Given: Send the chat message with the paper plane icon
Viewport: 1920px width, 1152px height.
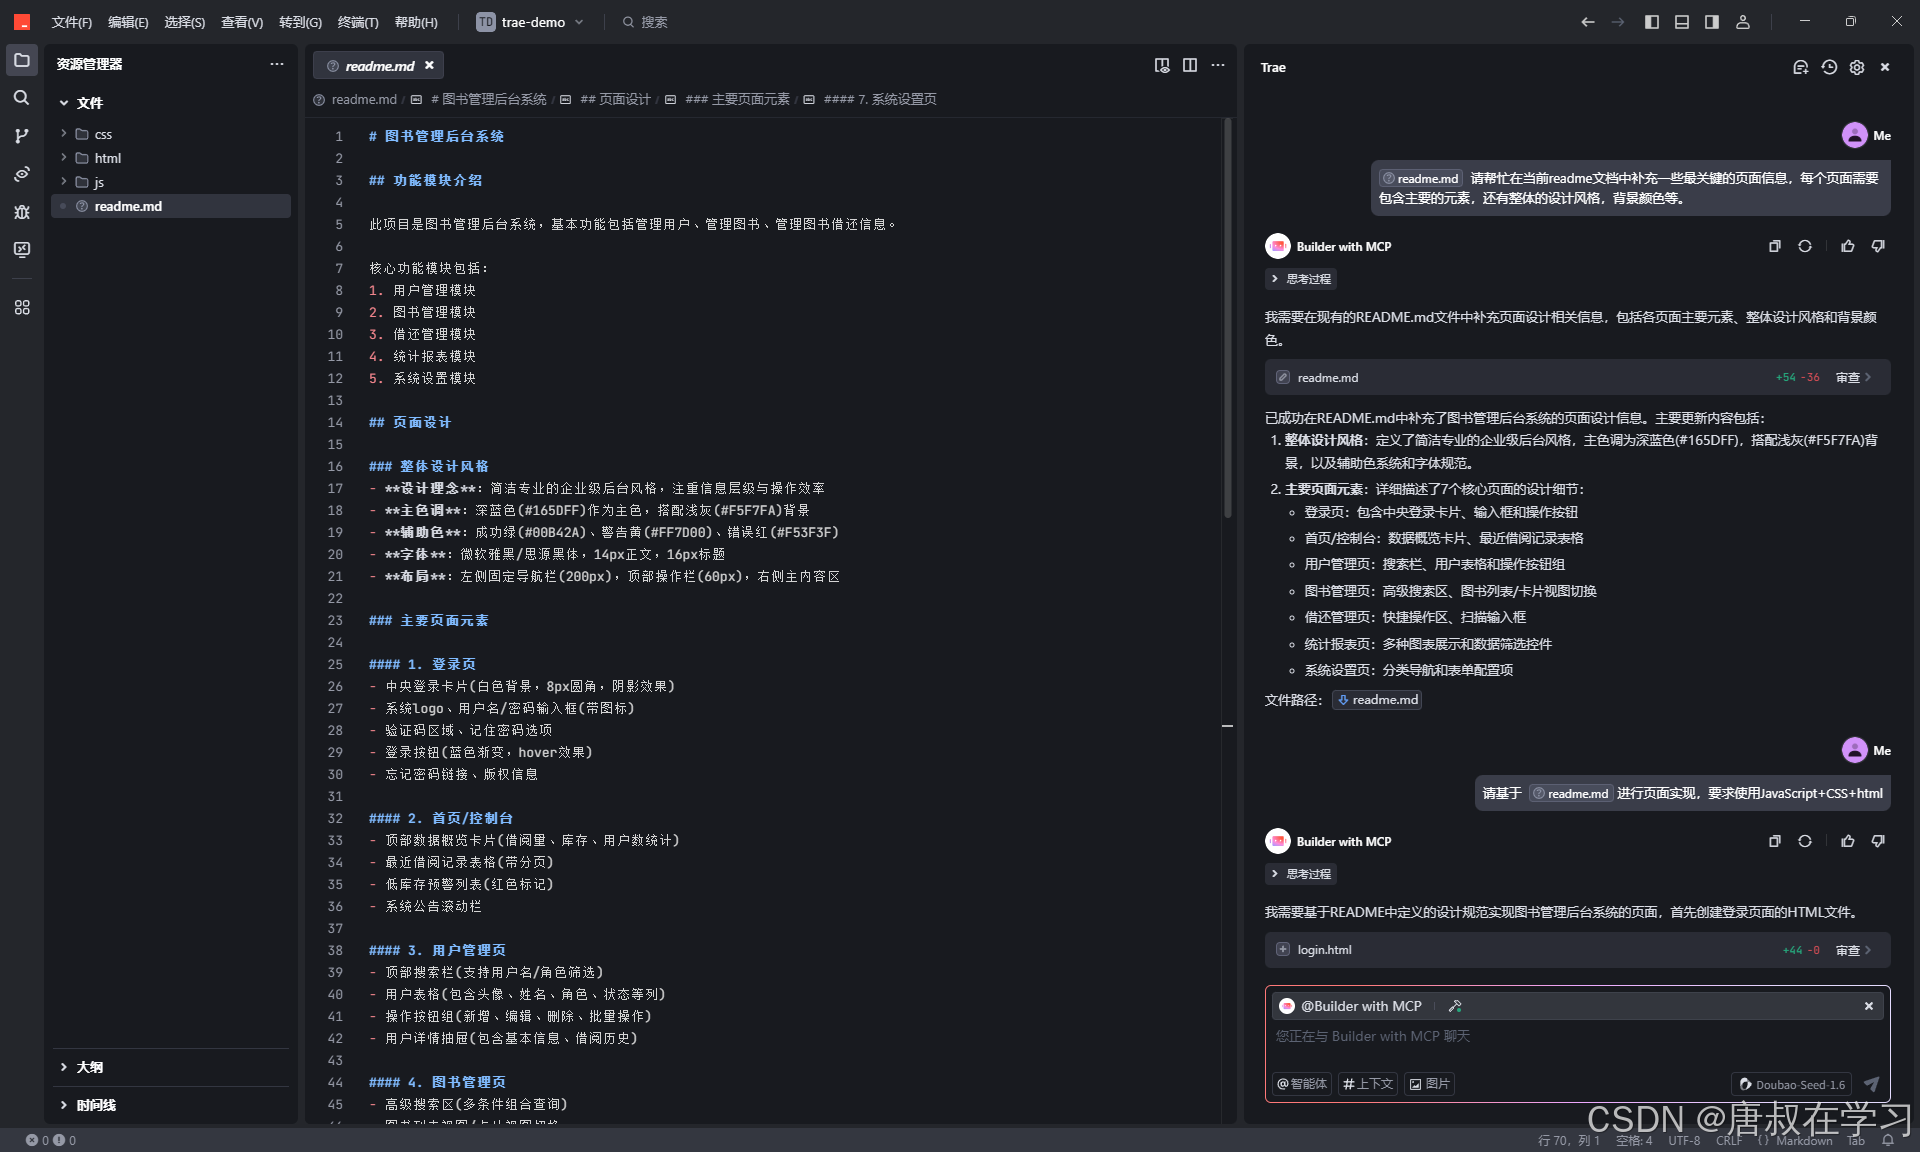Looking at the screenshot, I should pyautogui.click(x=1871, y=1084).
